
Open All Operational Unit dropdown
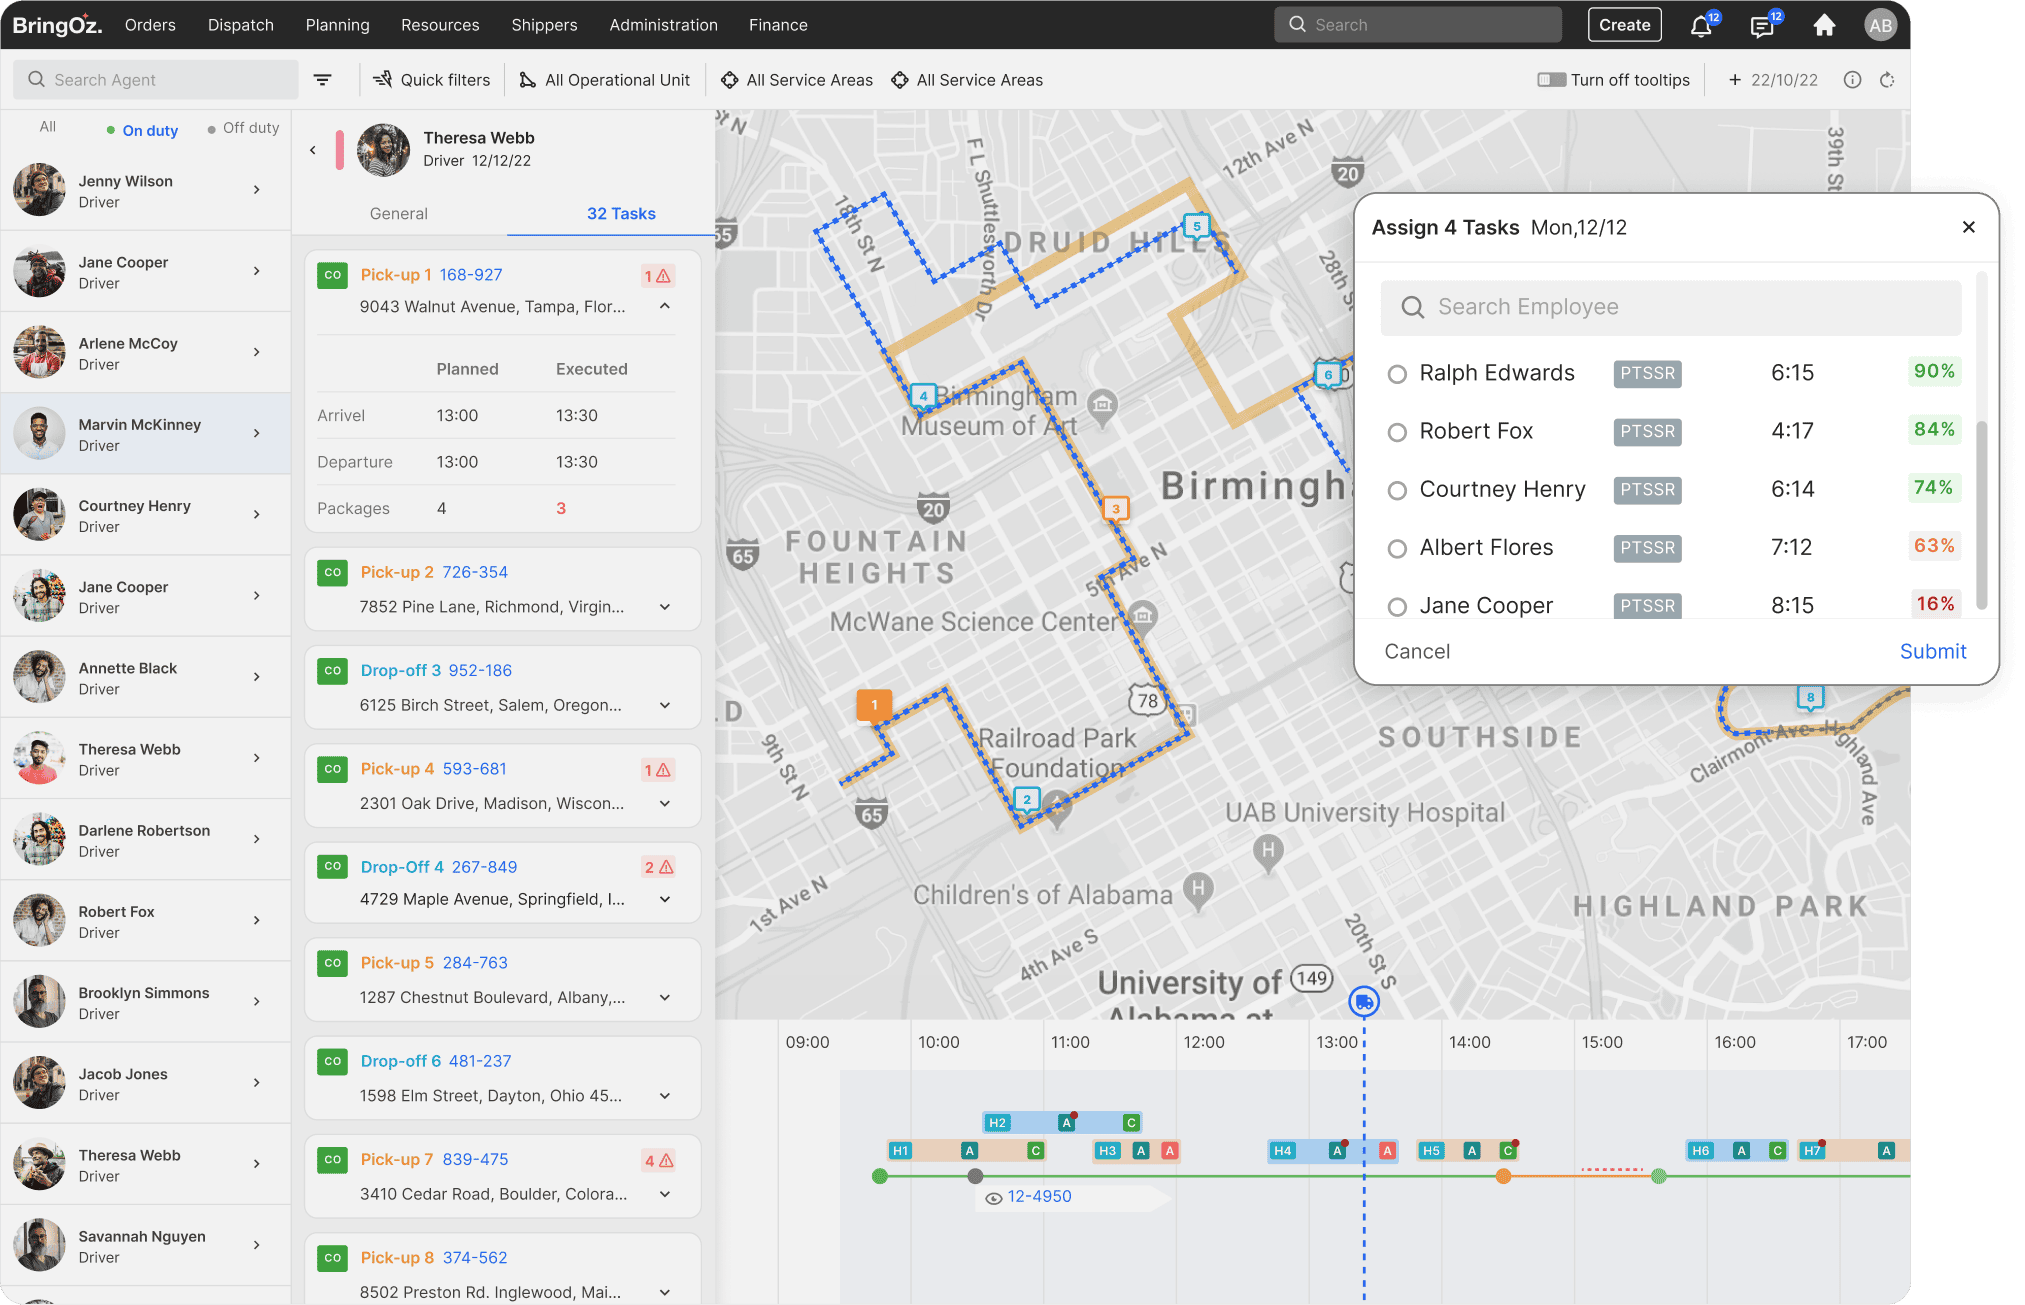[604, 80]
